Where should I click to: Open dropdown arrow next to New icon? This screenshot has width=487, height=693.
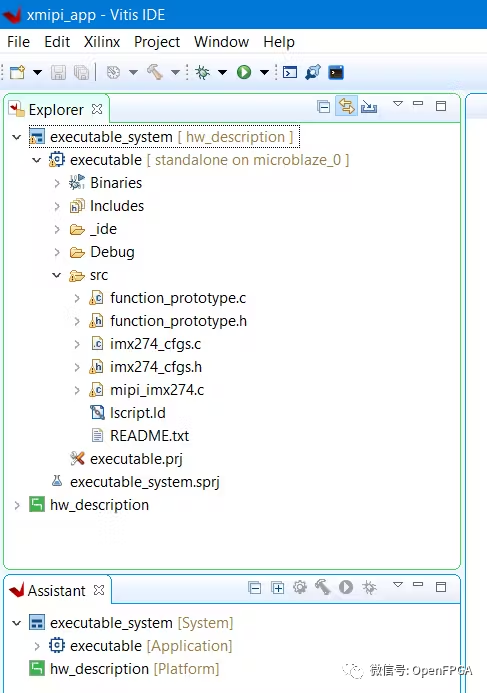pos(38,72)
